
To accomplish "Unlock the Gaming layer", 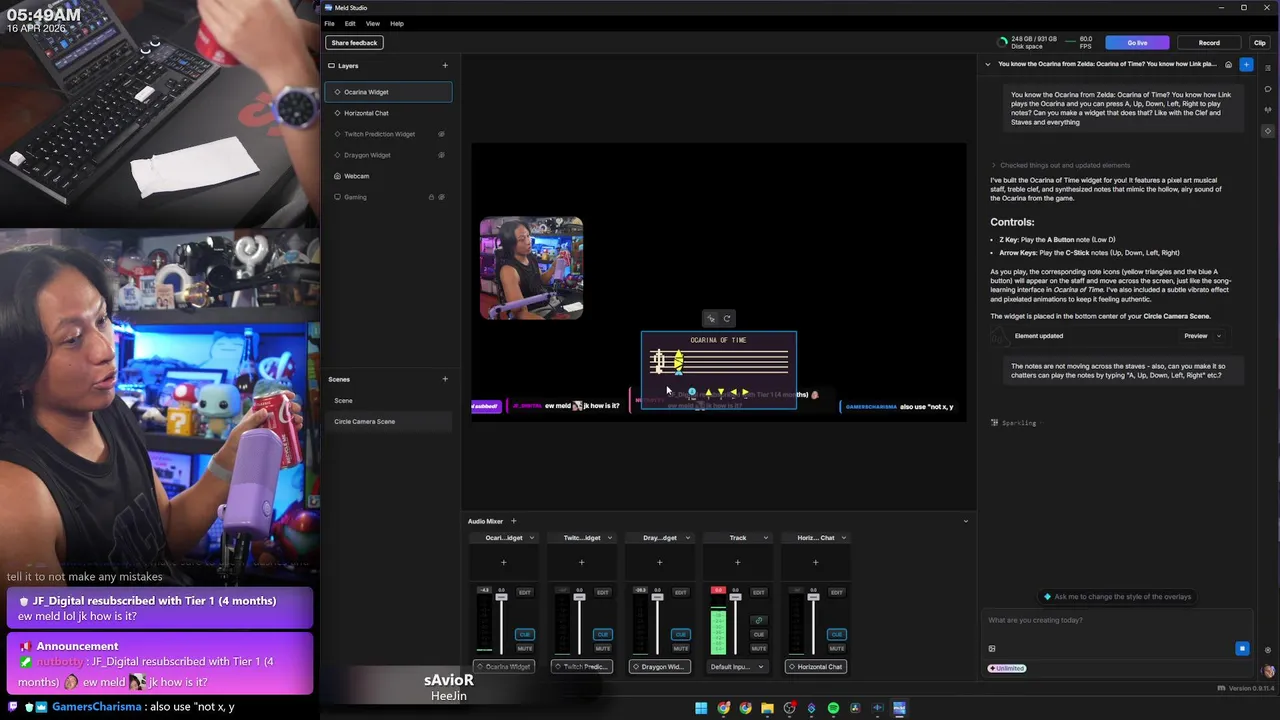I will 431,197.
